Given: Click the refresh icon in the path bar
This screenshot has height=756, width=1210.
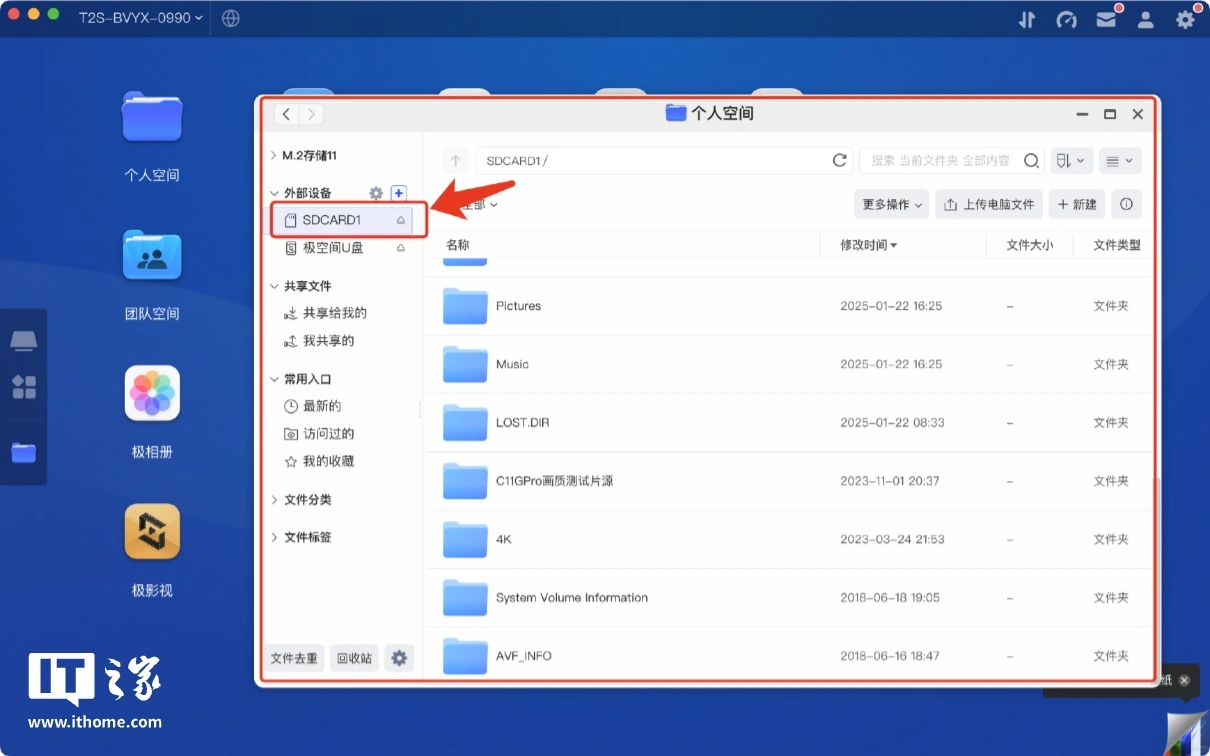Looking at the screenshot, I should point(839,161).
